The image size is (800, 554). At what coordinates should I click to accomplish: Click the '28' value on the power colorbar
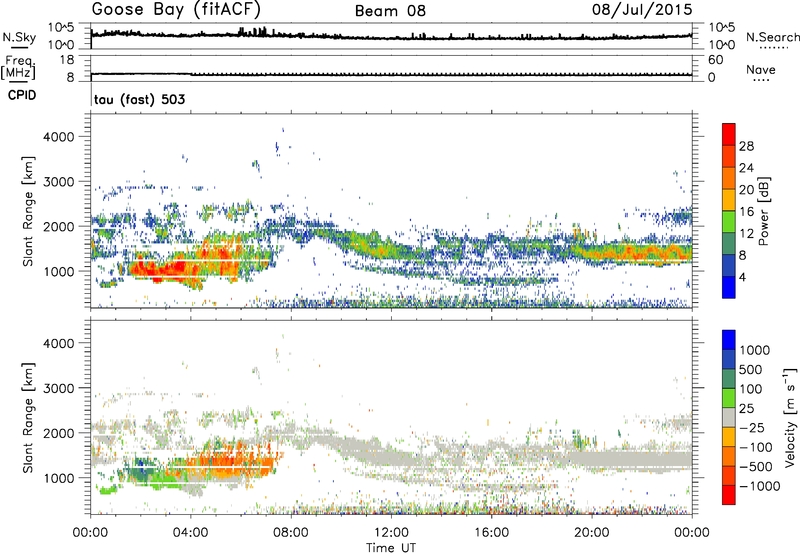click(x=746, y=146)
